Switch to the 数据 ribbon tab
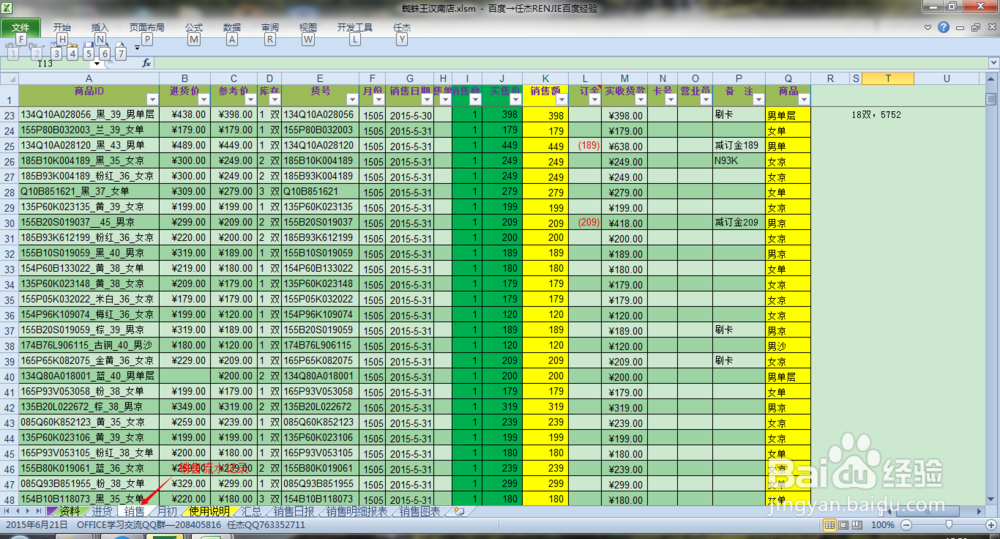Screen dimensions: 1000x539 pyautogui.click(x=232, y=27)
